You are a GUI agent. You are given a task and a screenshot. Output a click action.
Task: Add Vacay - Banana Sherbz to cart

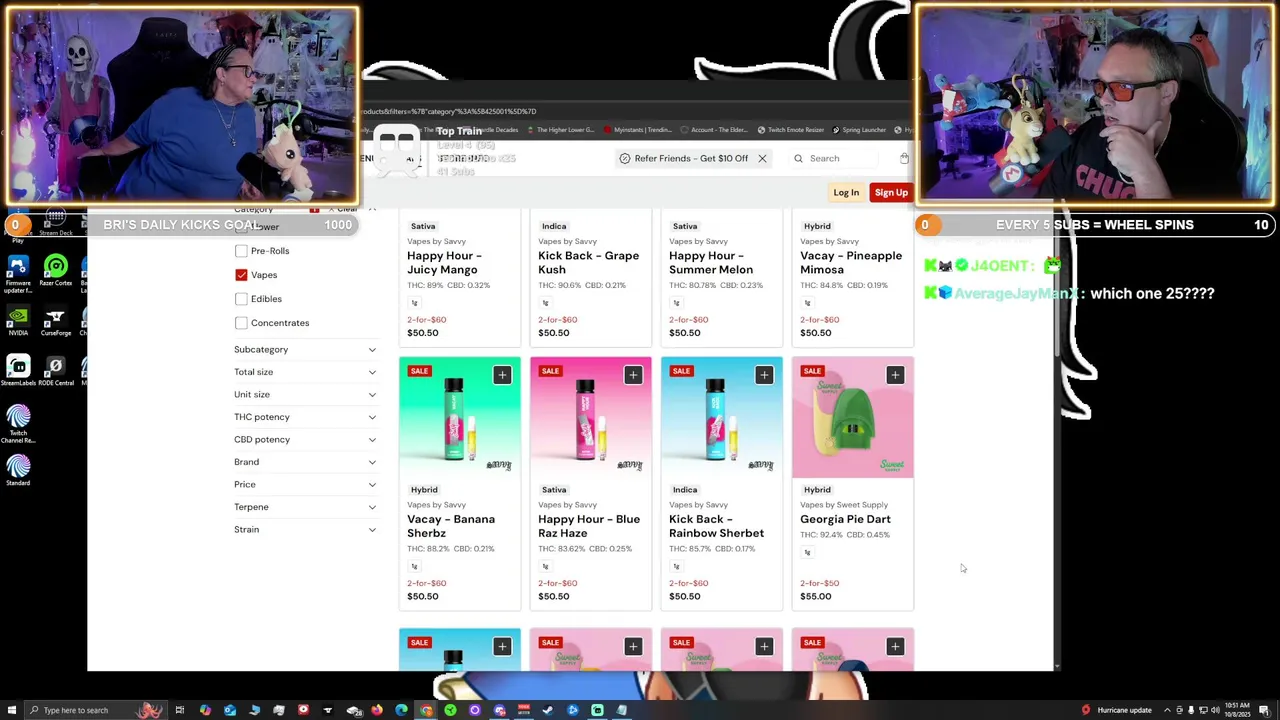pos(502,374)
